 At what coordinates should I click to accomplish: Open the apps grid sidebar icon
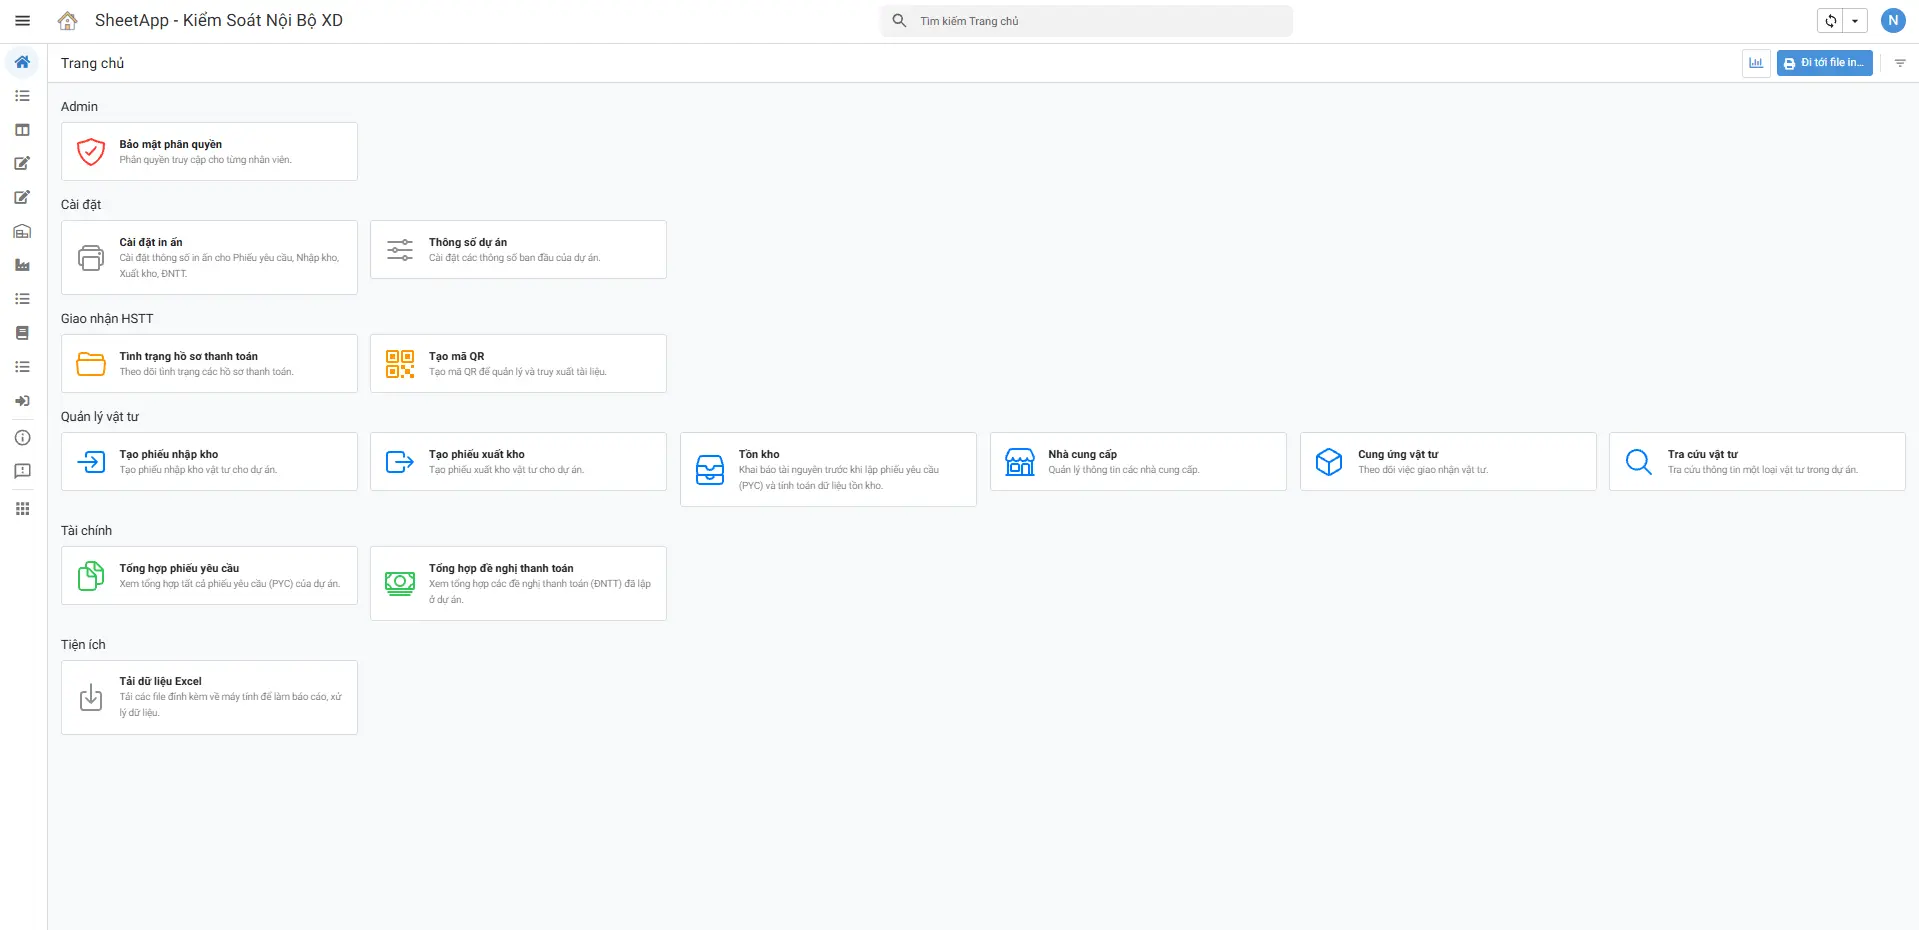[22, 508]
